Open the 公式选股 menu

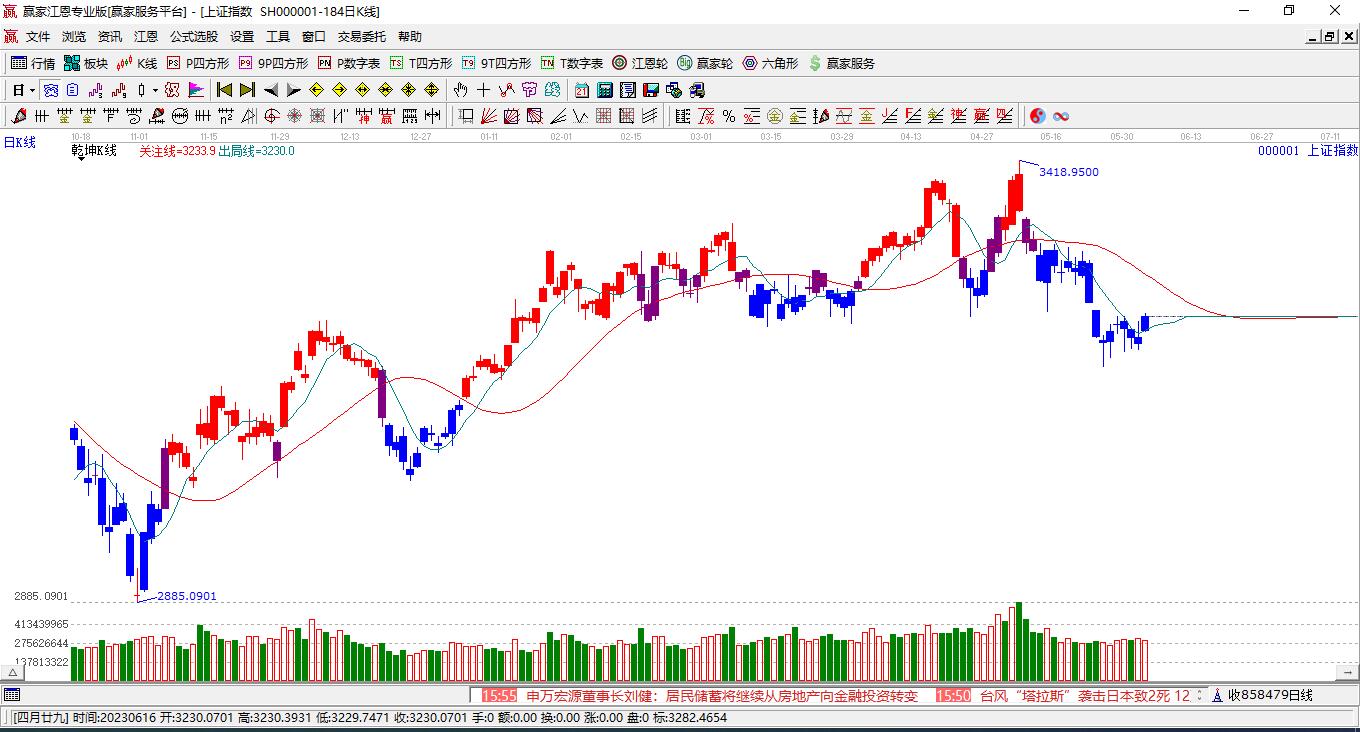click(193, 37)
